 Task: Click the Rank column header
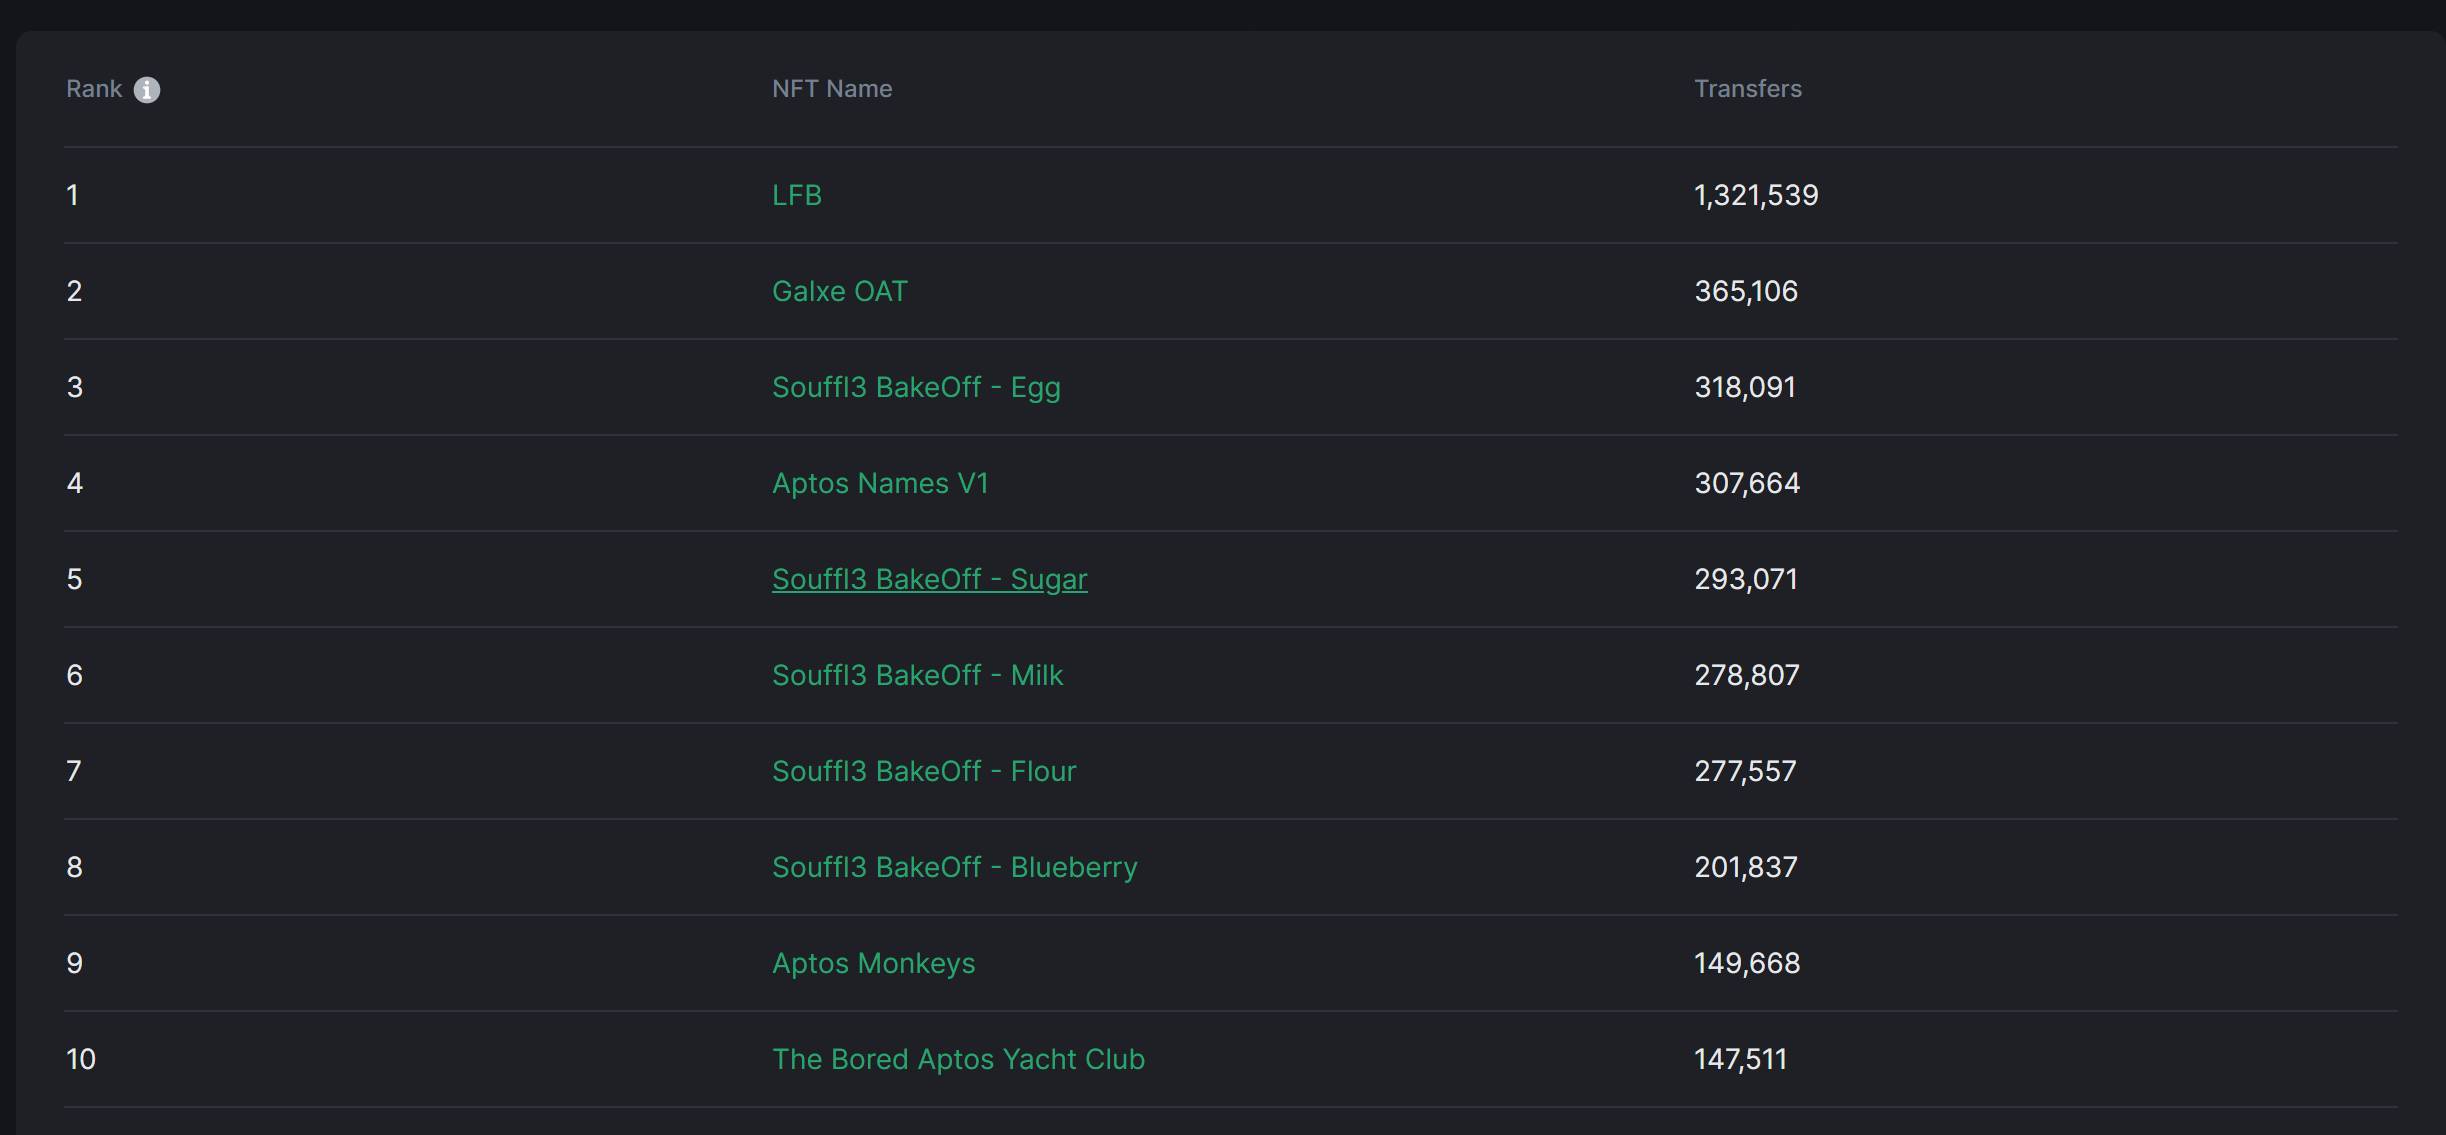point(94,89)
